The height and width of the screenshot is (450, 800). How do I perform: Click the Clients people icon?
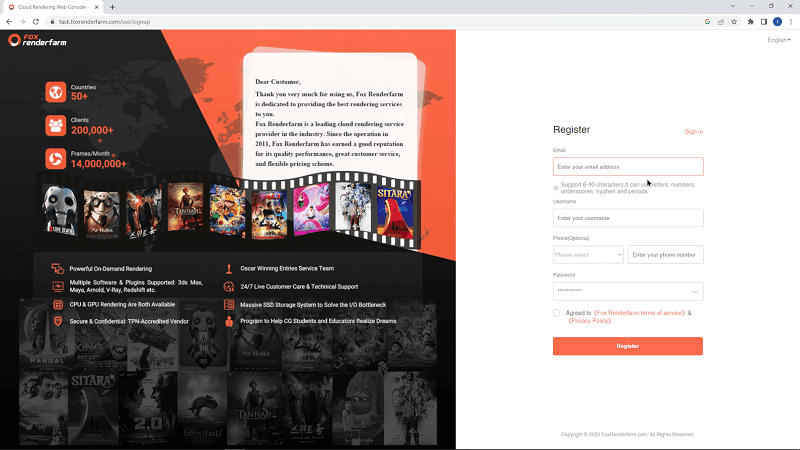[55, 125]
